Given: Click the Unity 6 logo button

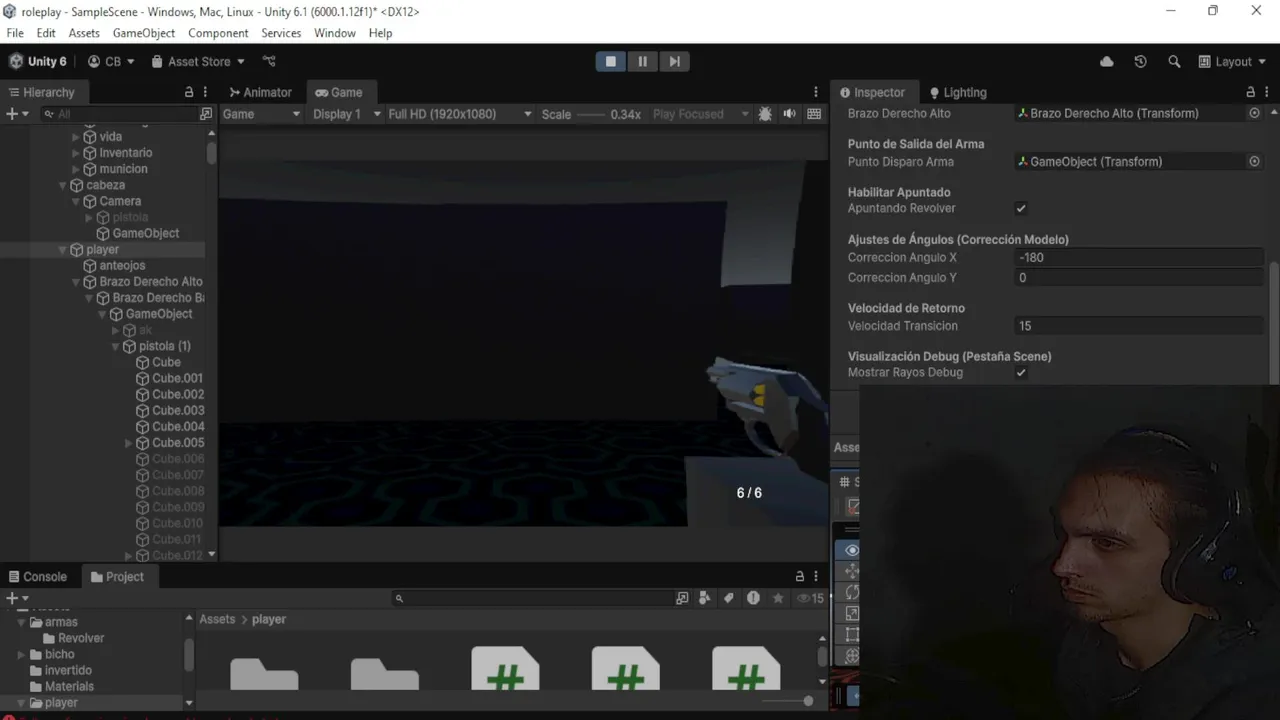Looking at the screenshot, I should [x=38, y=61].
